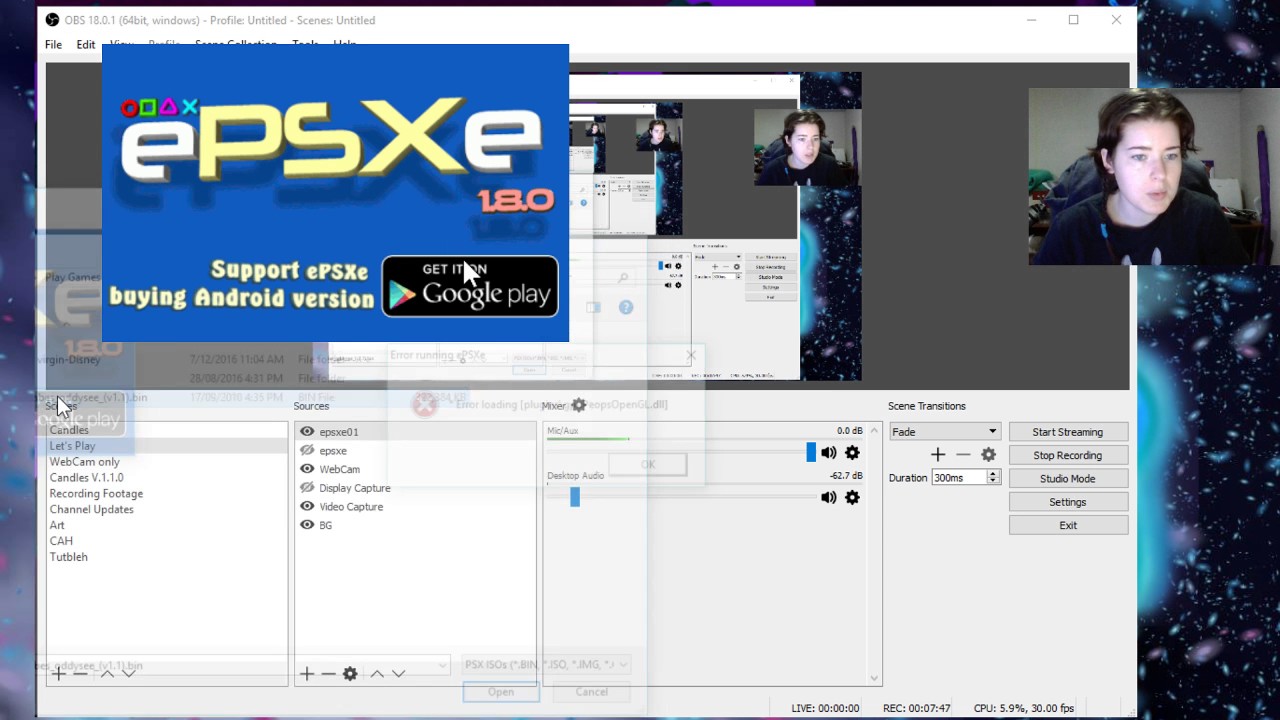Adjust the Desktop Audio volume slider
1280x720 pixels.
pyautogui.click(x=575, y=497)
